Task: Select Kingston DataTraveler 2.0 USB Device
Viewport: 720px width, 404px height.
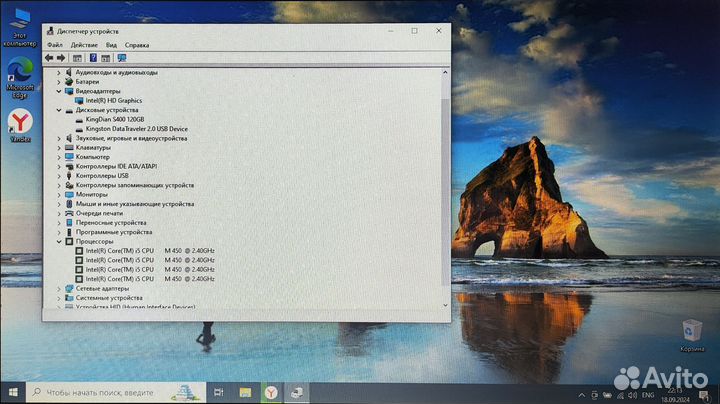Action: 136,129
